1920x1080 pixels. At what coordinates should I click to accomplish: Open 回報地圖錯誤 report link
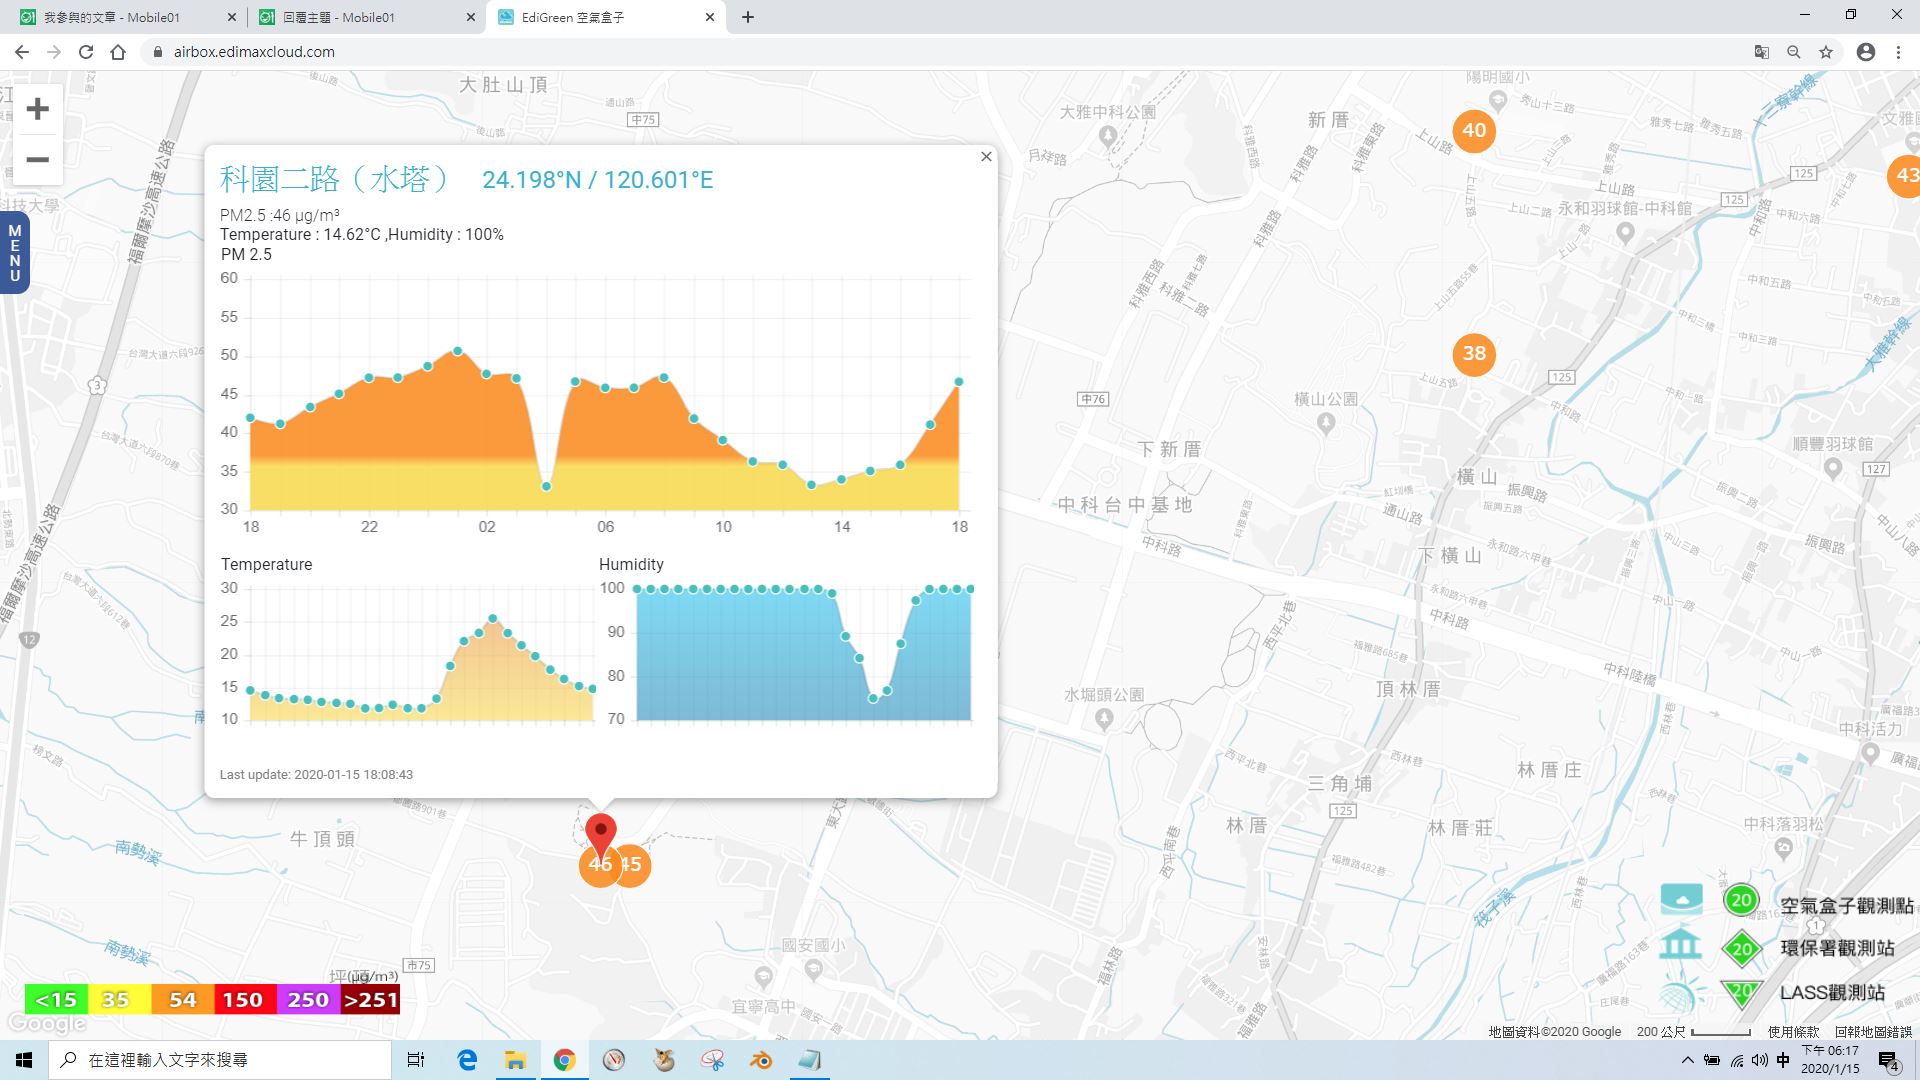tap(1873, 1032)
